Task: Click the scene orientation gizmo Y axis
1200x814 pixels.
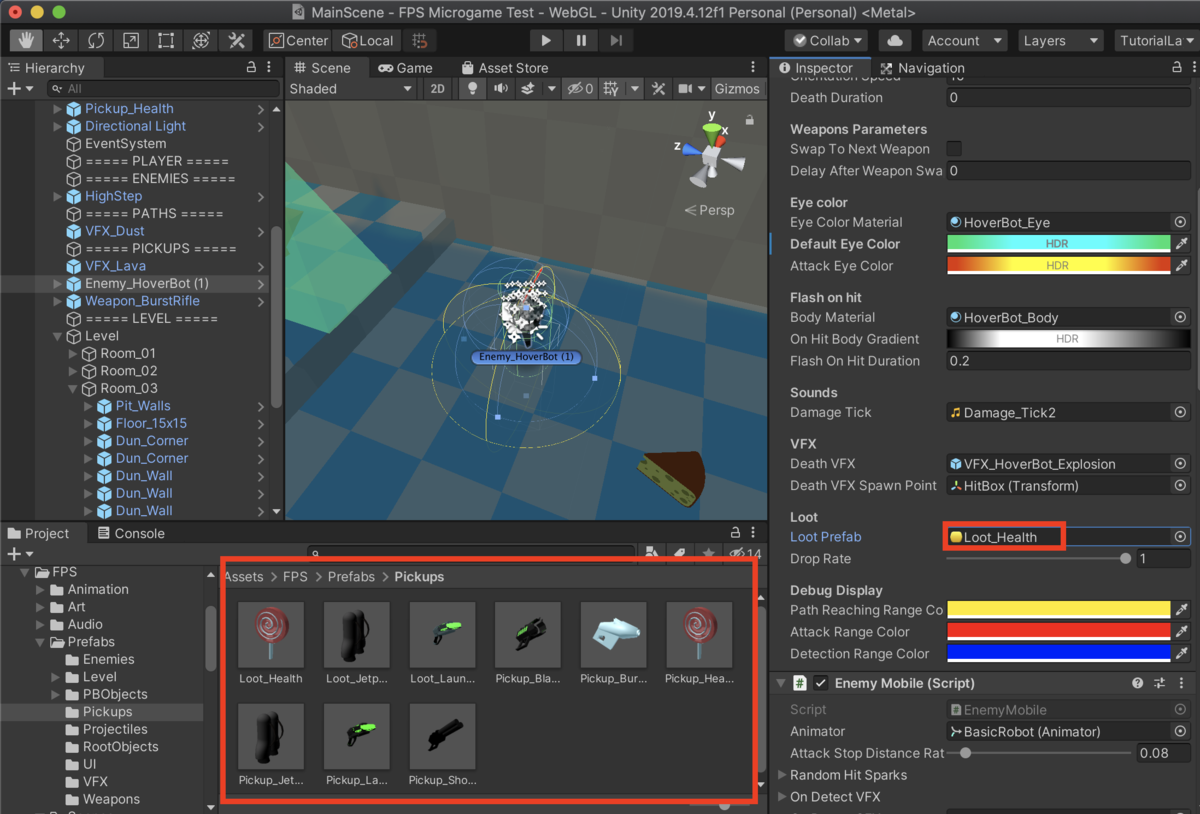Action: (713, 128)
